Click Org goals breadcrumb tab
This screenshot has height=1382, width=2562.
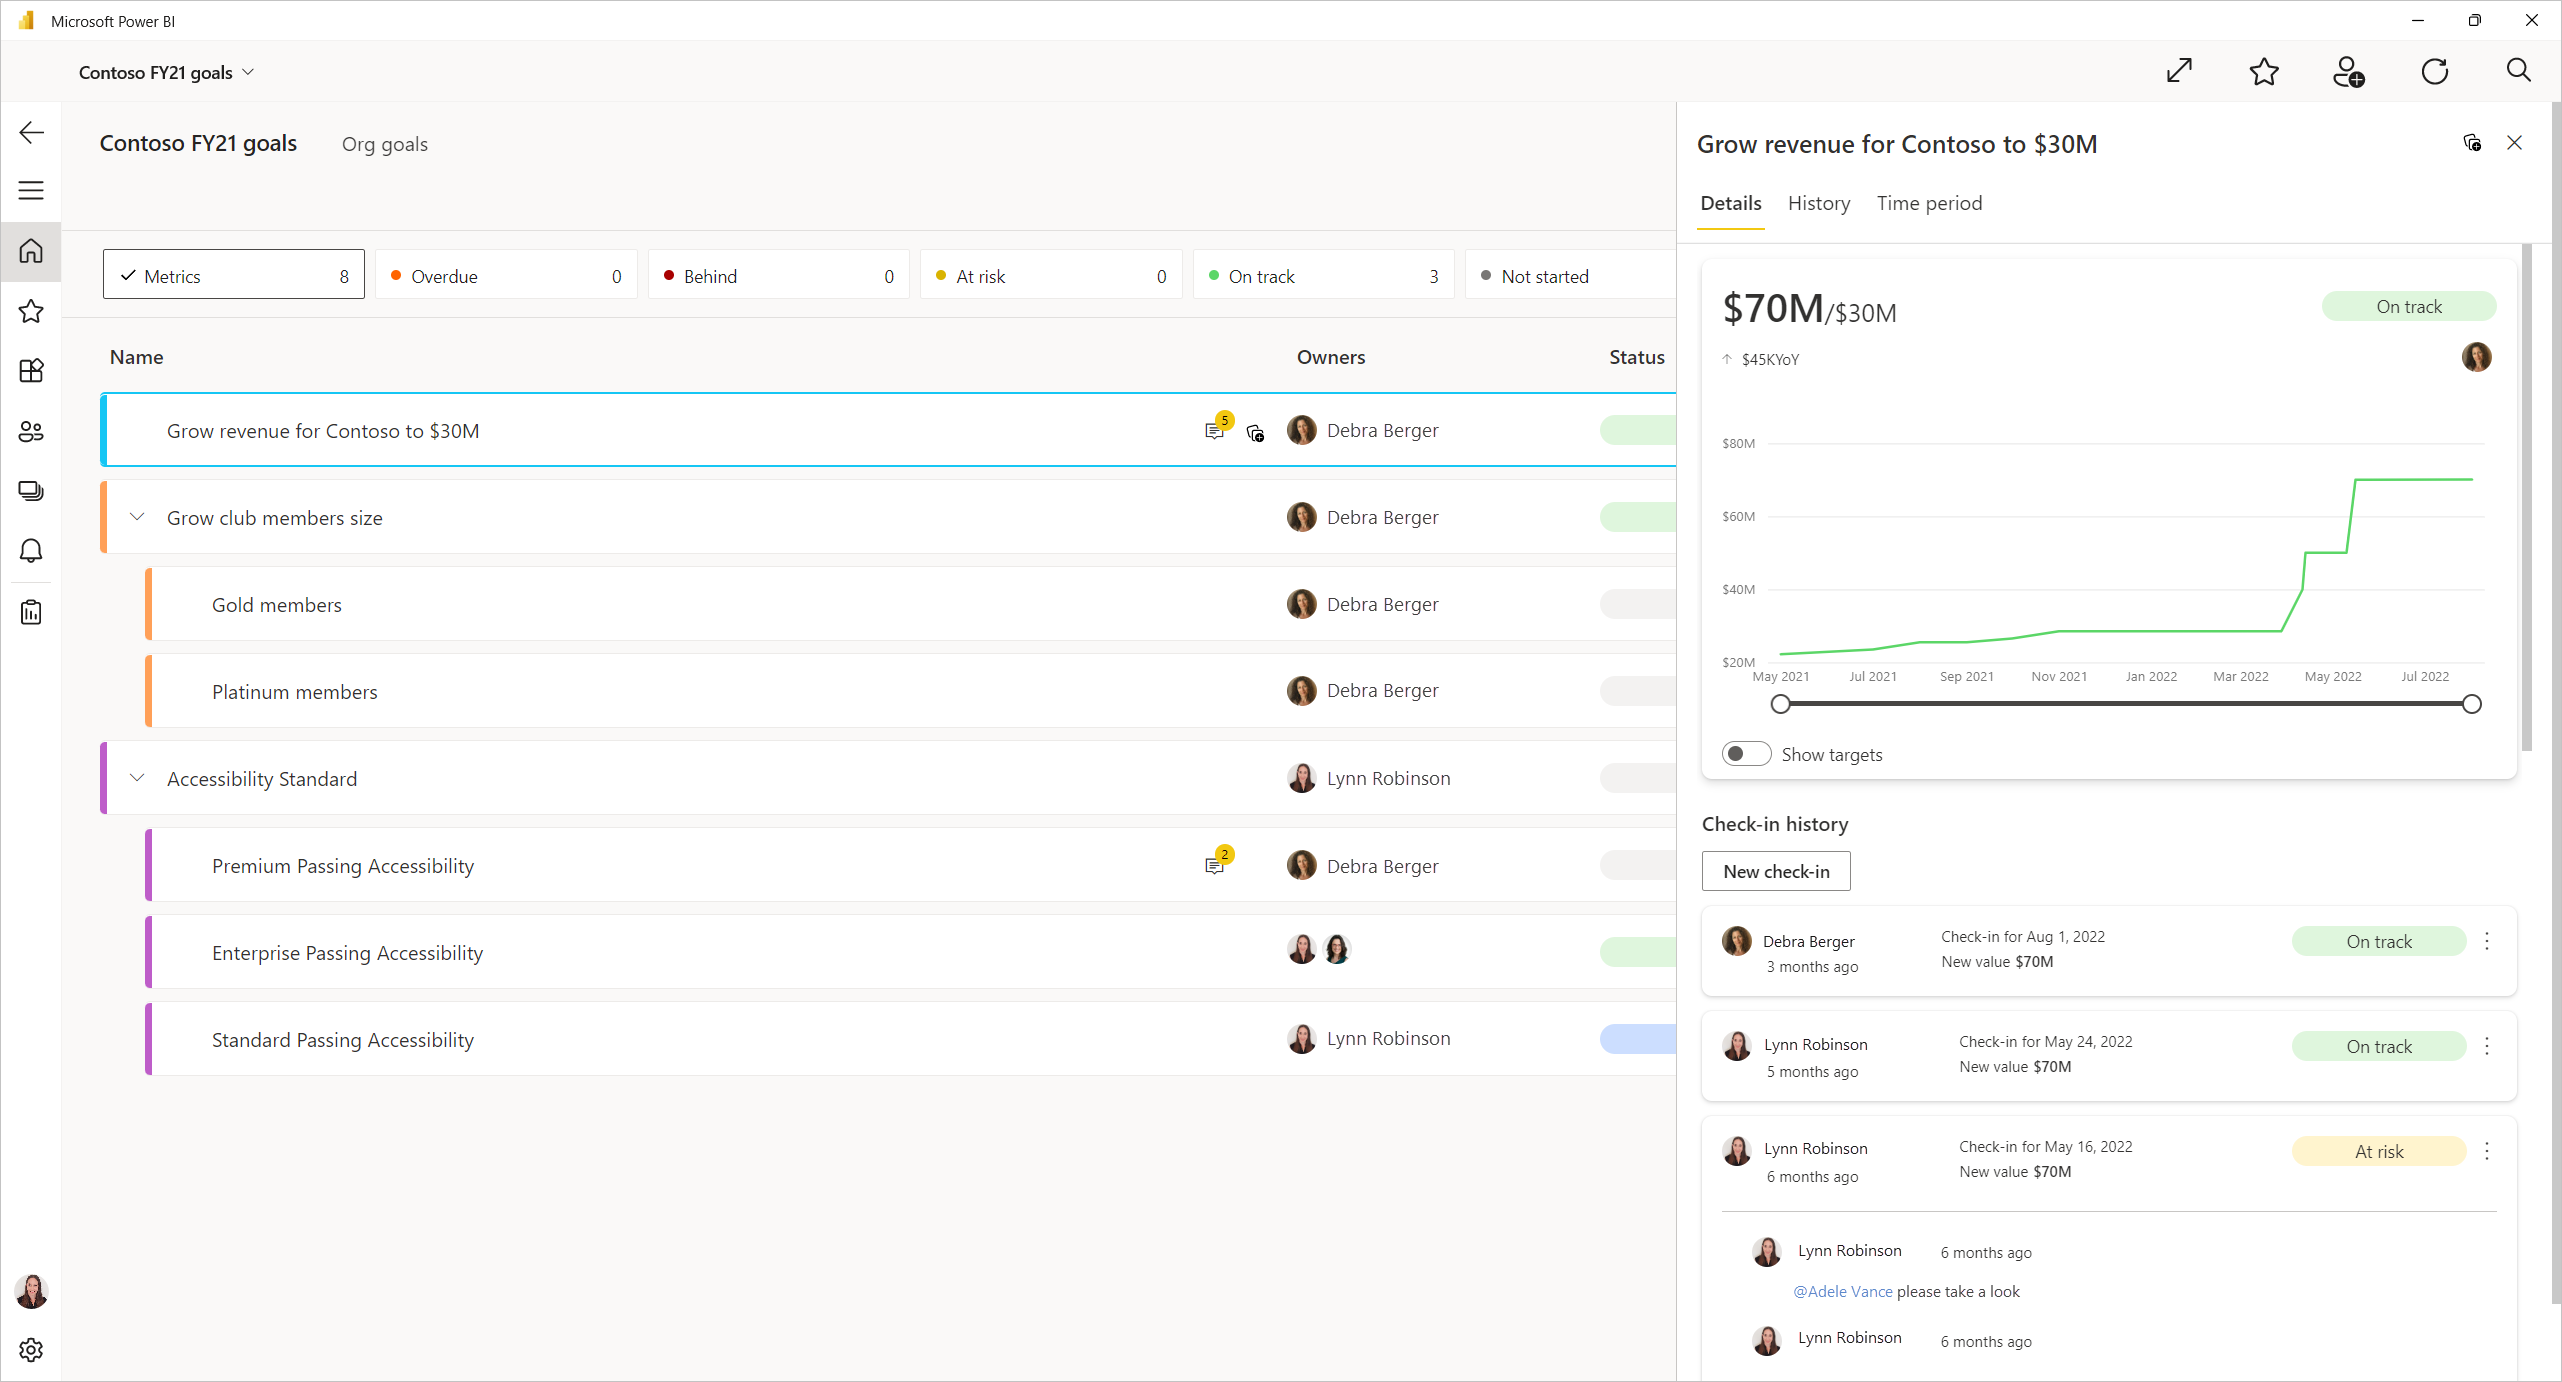pyautogui.click(x=383, y=143)
